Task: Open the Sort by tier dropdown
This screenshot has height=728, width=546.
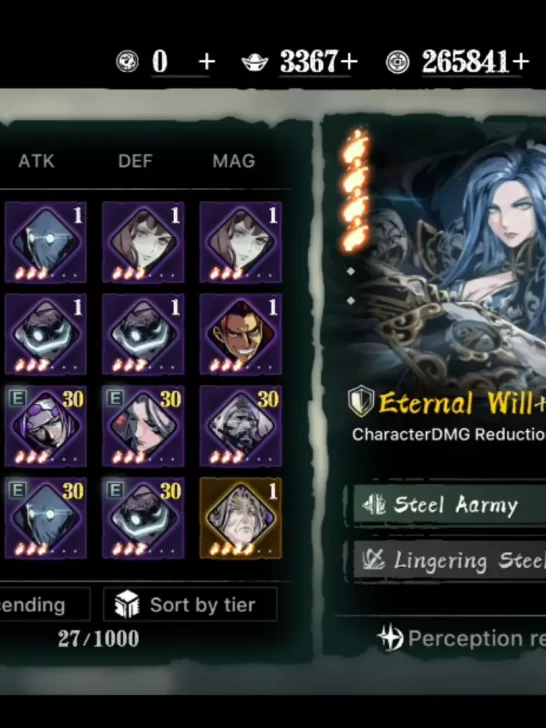Action: pos(190,604)
